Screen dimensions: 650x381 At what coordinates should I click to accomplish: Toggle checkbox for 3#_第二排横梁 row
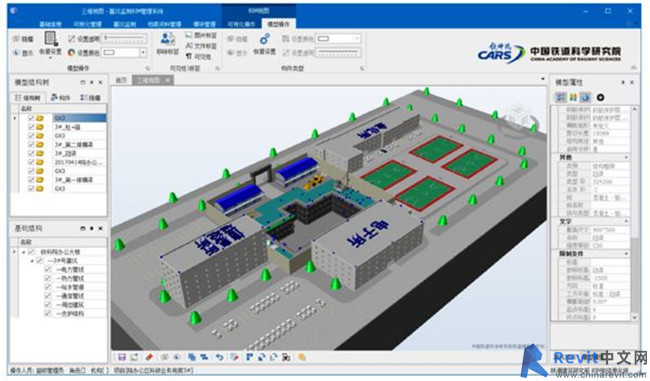[31, 144]
